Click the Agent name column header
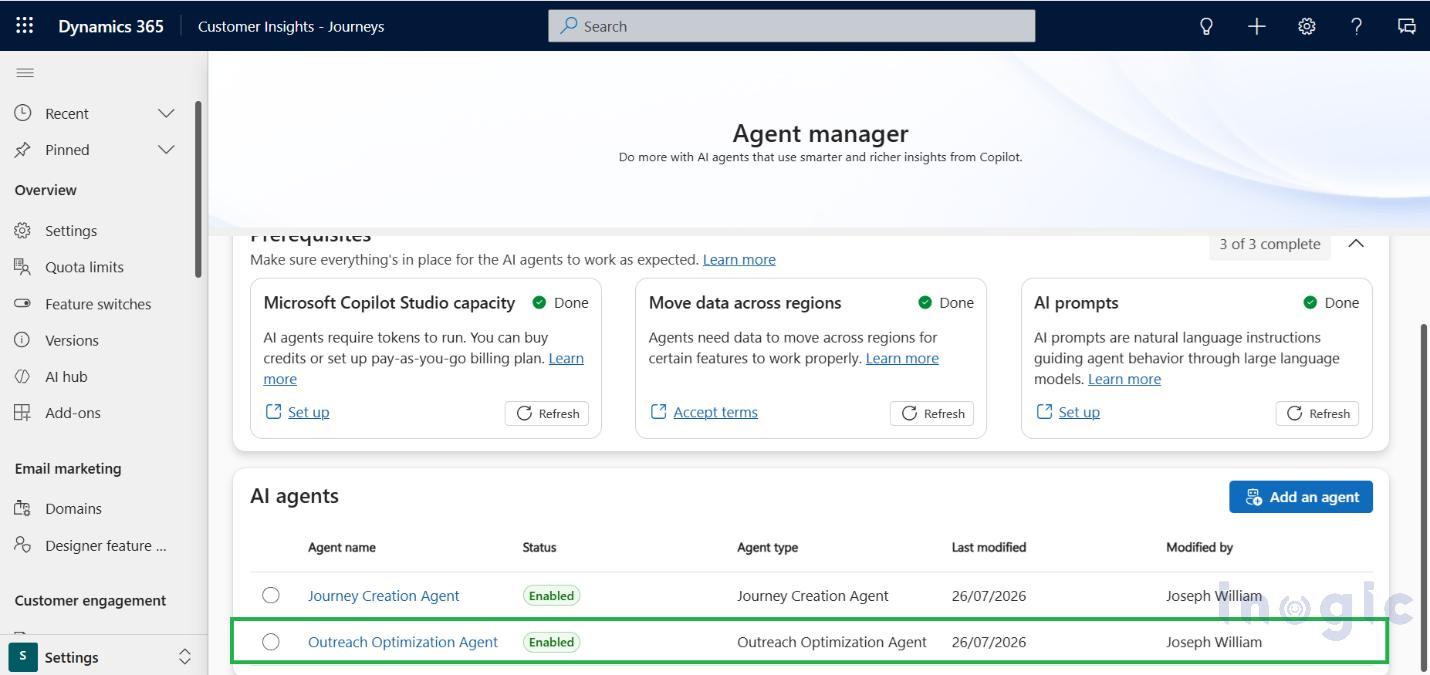The width and height of the screenshot is (1430, 675). (342, 547)
